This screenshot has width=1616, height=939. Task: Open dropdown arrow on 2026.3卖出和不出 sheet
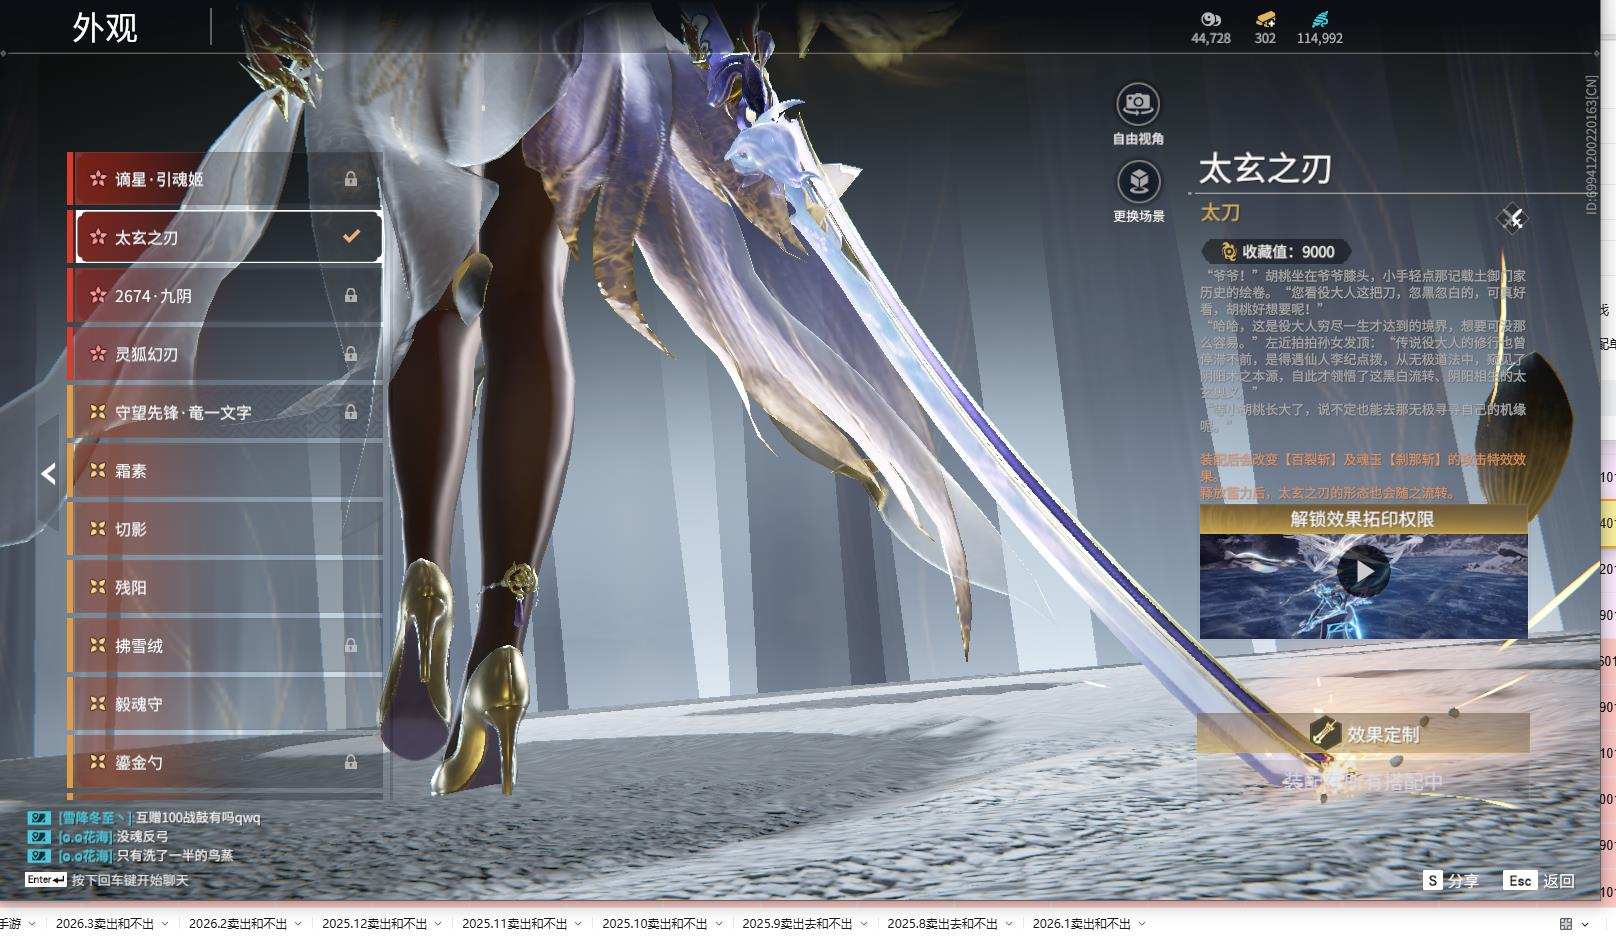pos(165,924)
